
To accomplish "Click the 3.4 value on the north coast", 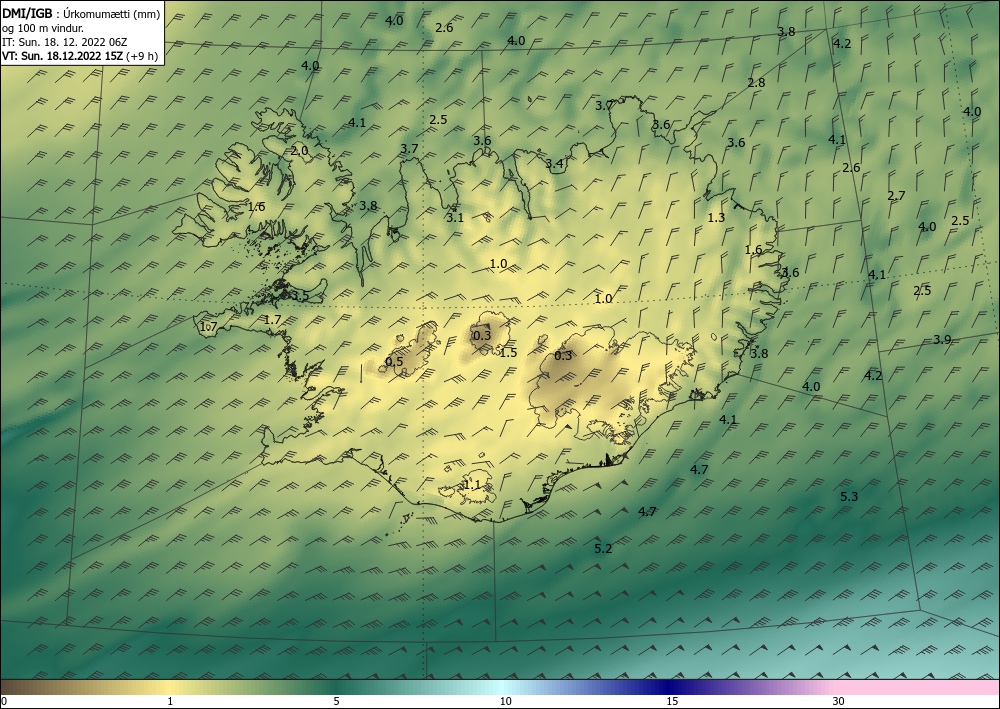I will pos(554,164).
